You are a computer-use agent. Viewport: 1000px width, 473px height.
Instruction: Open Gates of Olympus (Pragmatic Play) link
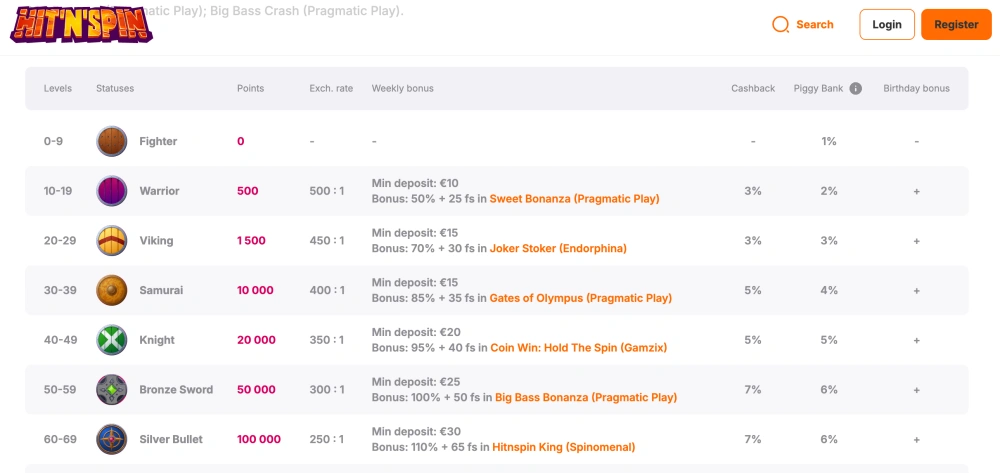click(x=580, y=298)
